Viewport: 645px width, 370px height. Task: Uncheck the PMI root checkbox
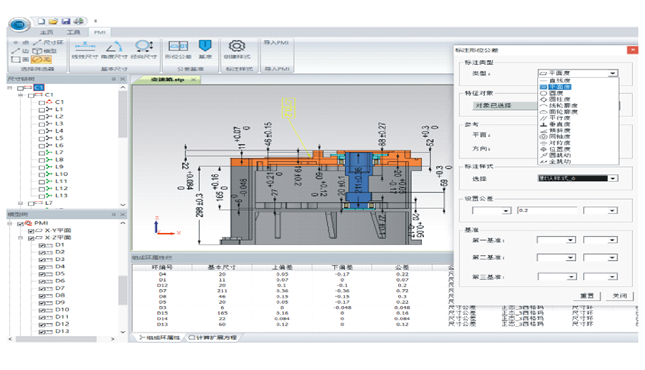20,223
